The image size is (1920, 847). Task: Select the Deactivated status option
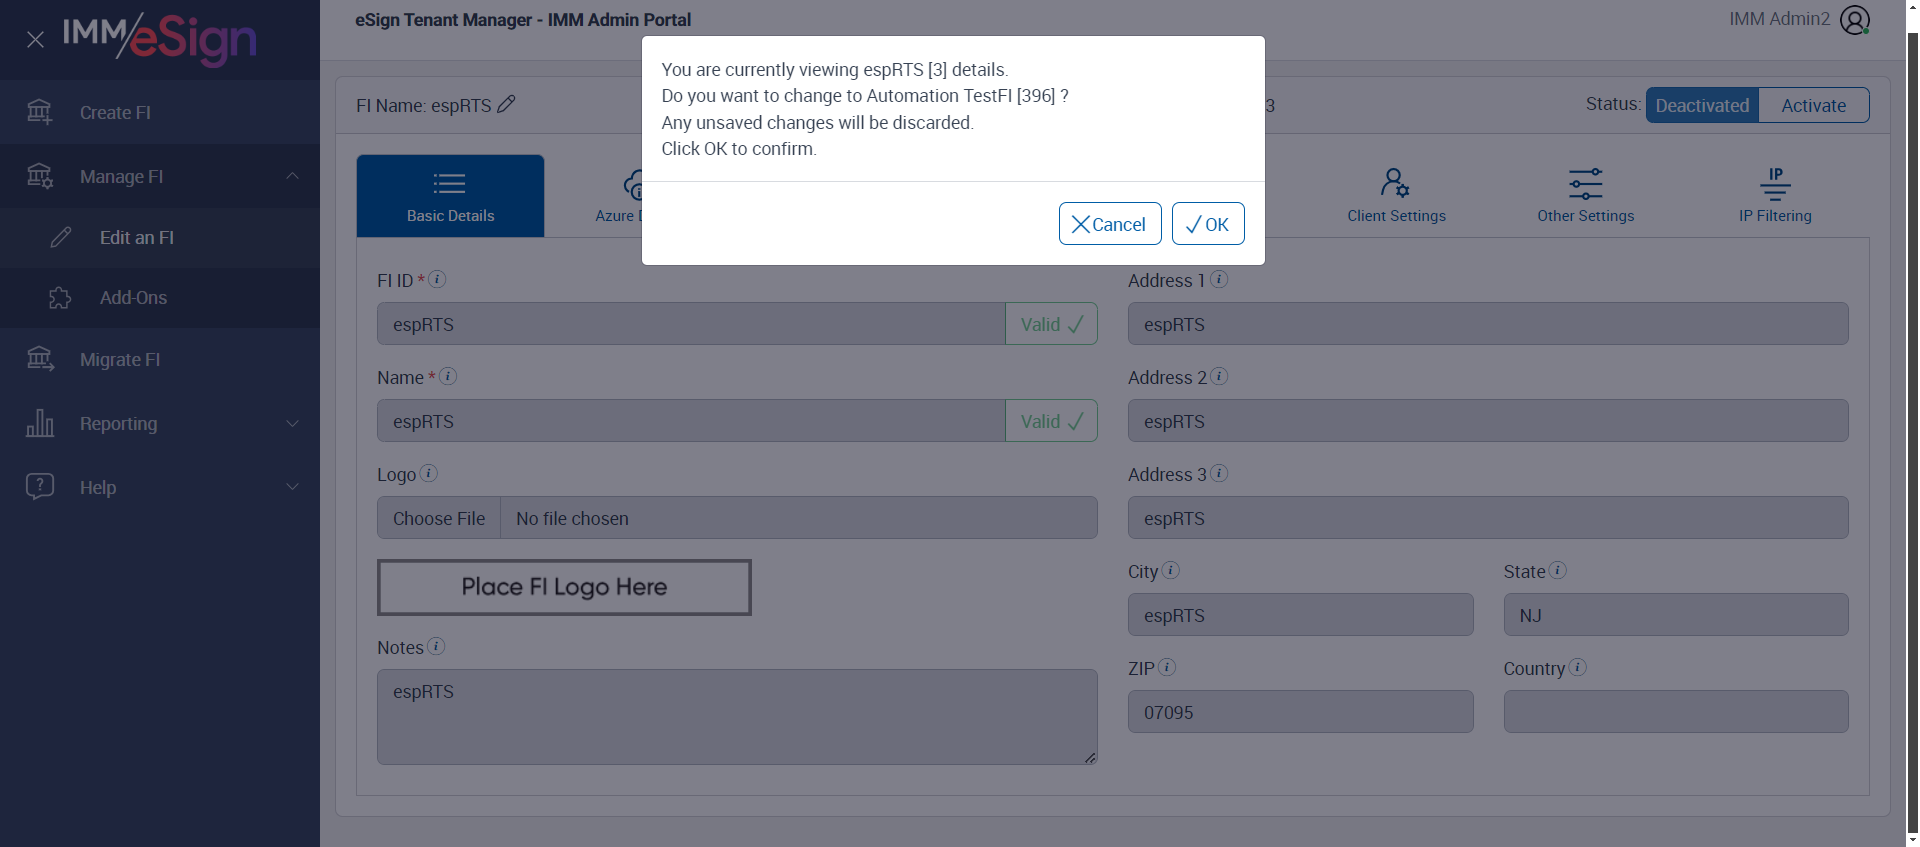1702,105
